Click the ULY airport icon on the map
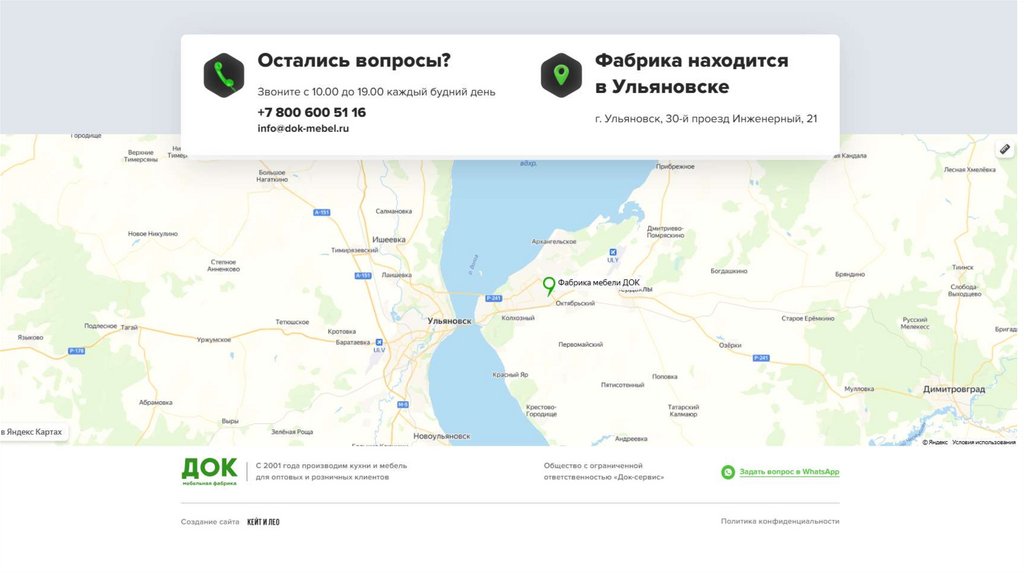 click(x=613, y=252)
